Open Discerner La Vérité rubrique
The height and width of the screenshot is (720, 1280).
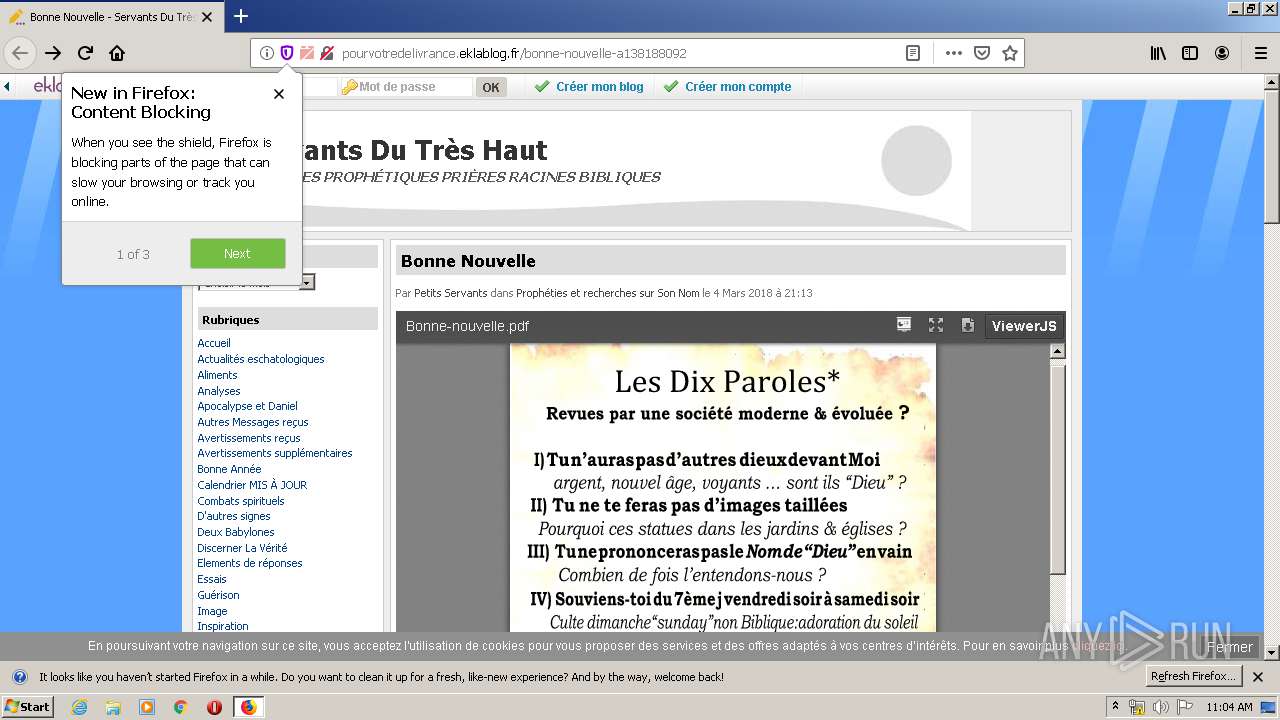tap(242, 548)
